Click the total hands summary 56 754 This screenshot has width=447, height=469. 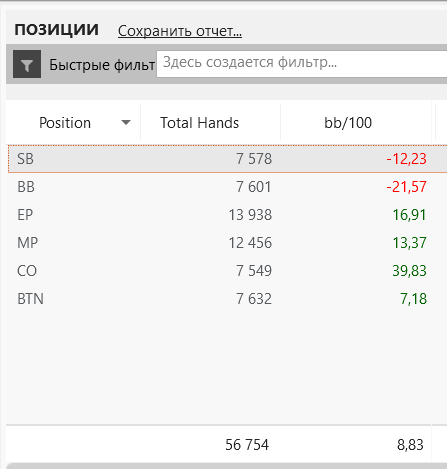pos(247,445)
